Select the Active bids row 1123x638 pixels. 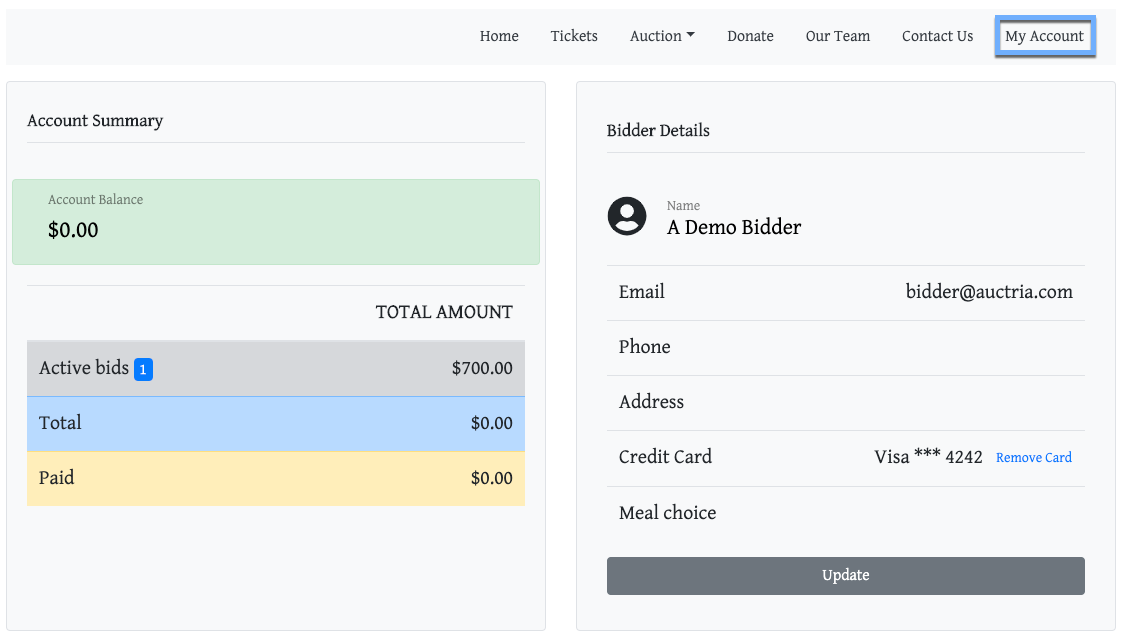point(276,368)
